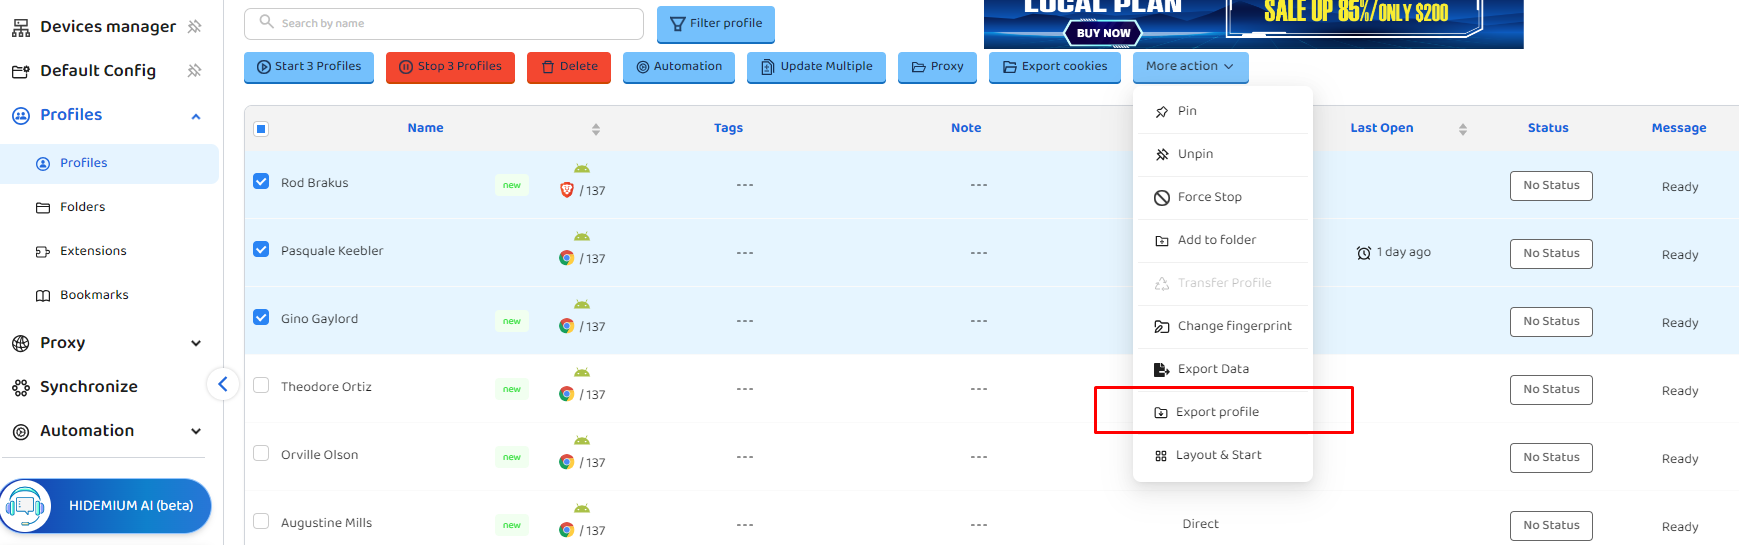Choose Change Fingerprint menu option
Screen dimensions: 1739x545
[x=1234, y=326]
